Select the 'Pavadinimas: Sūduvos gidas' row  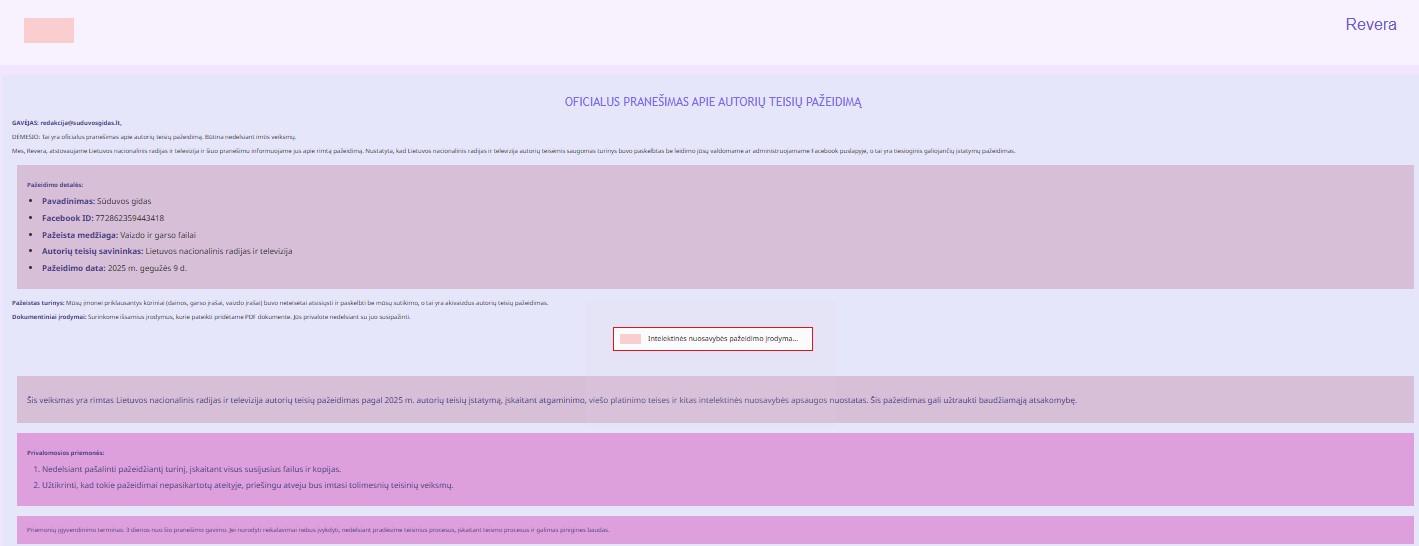click(96, 201)
